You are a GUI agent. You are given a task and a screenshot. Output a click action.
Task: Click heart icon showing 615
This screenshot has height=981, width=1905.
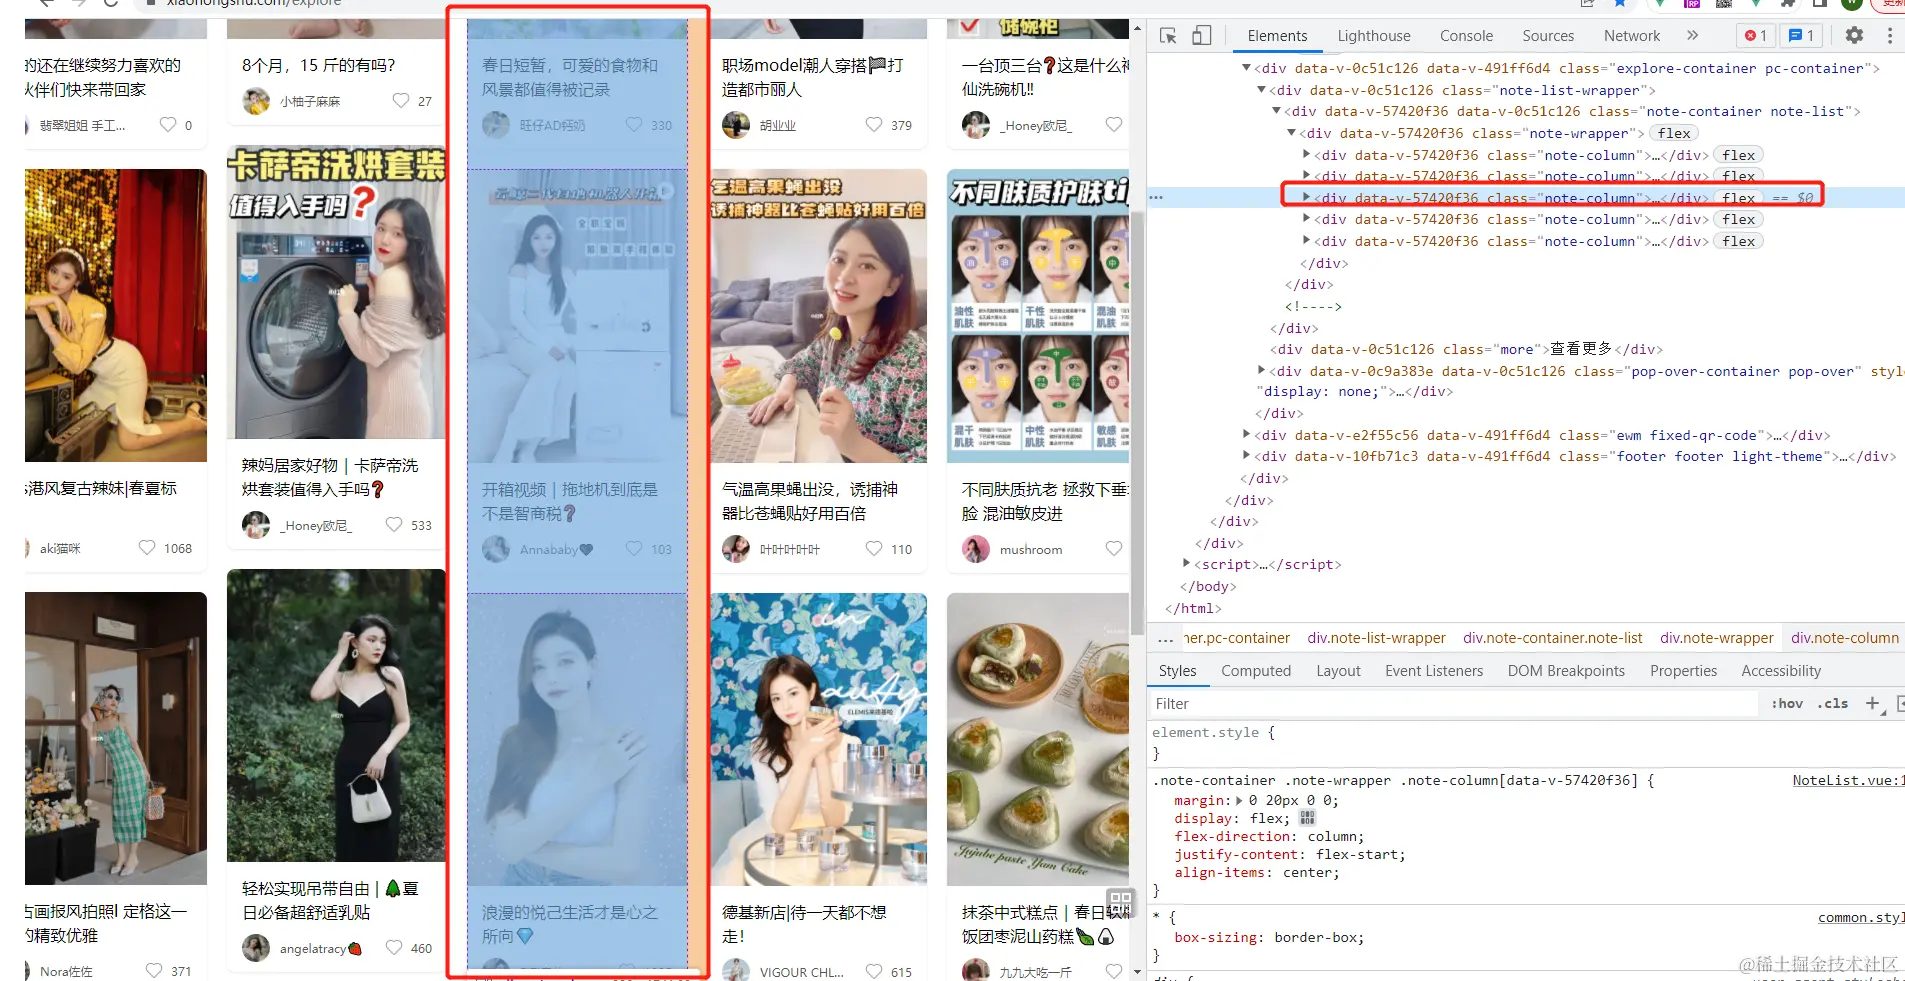tap(874, 971)
